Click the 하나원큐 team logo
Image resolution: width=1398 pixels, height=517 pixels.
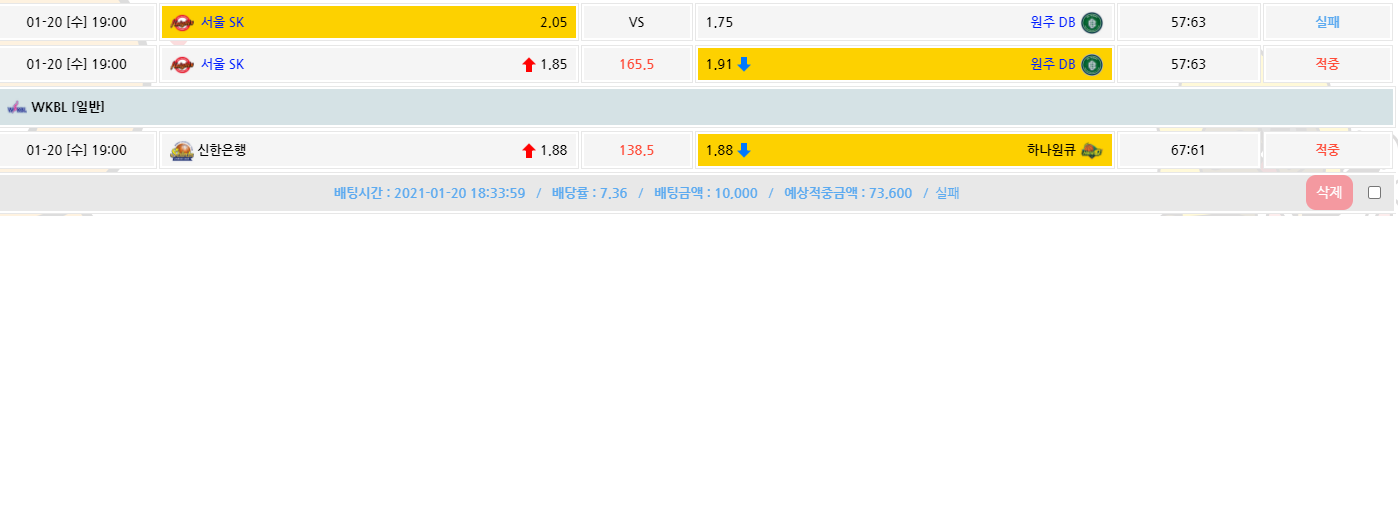click(1092, 151)
